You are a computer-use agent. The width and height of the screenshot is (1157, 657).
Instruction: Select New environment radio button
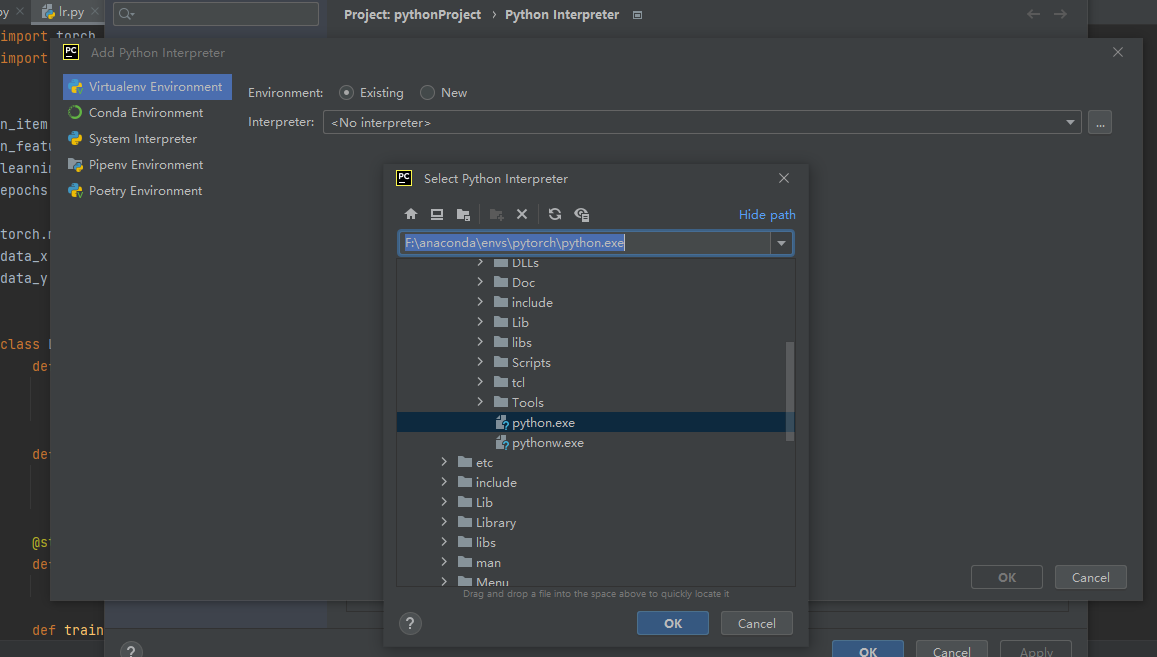[x=427, y=92]
